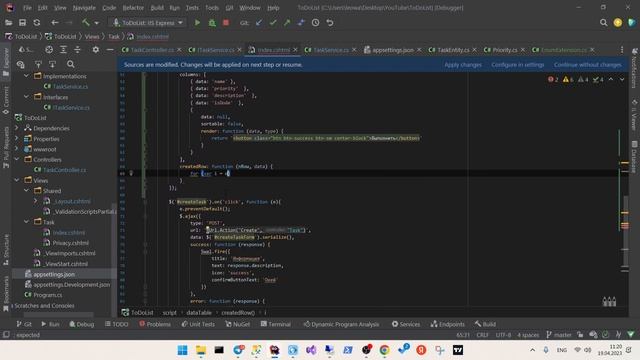
Task: Toggle the IL Viewer tool window on right
Action: coord(634,115)
